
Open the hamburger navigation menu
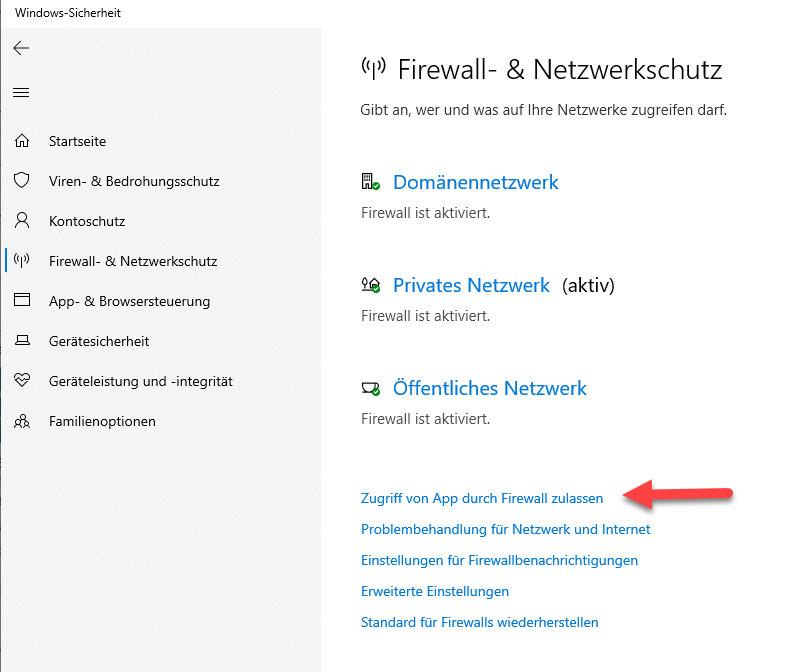coord(21,93)
